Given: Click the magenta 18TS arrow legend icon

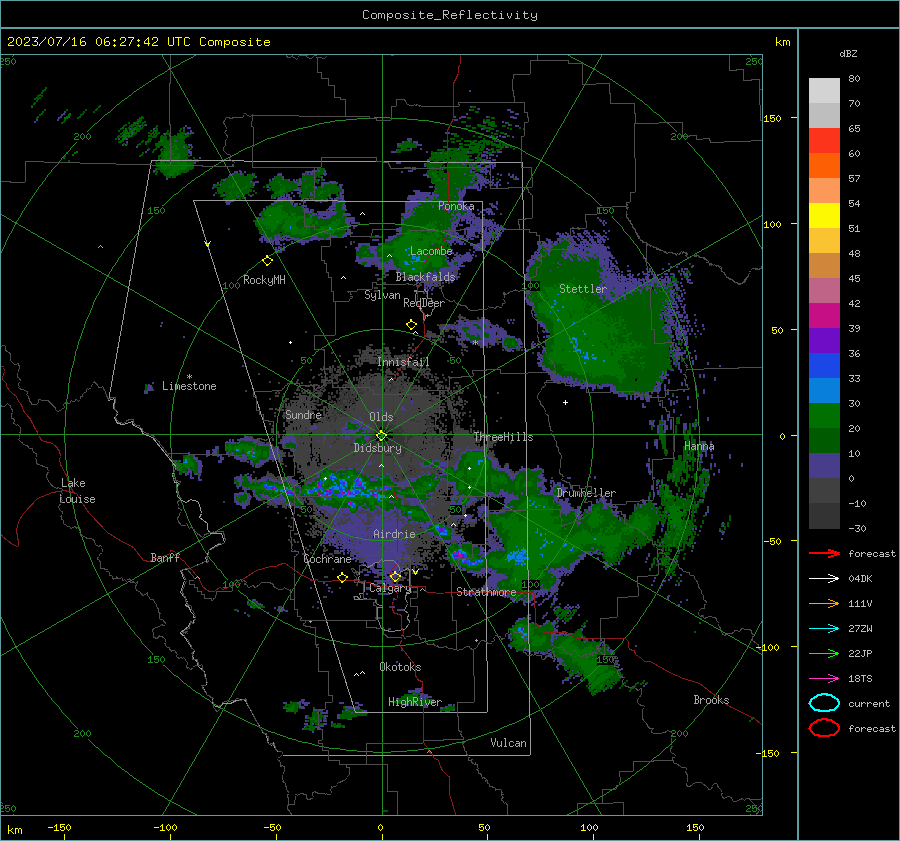Looking at the screenshot, I should pyautogui.click(x=824, y=679).
